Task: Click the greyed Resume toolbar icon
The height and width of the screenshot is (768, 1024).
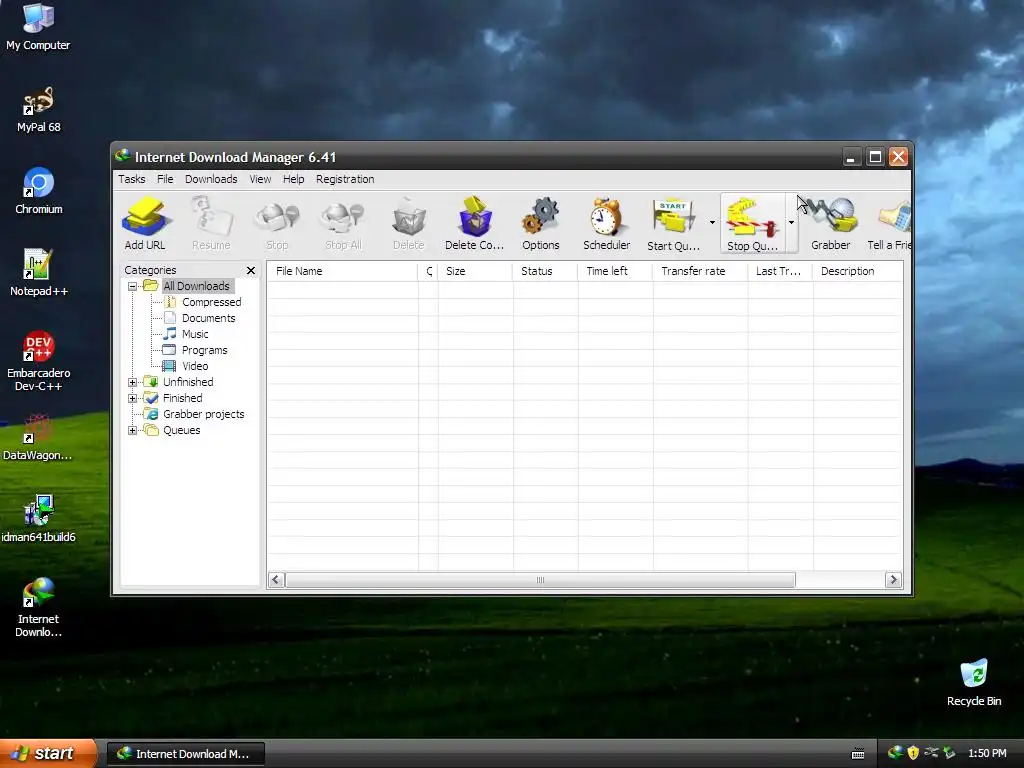Action: tap(211, 224)
